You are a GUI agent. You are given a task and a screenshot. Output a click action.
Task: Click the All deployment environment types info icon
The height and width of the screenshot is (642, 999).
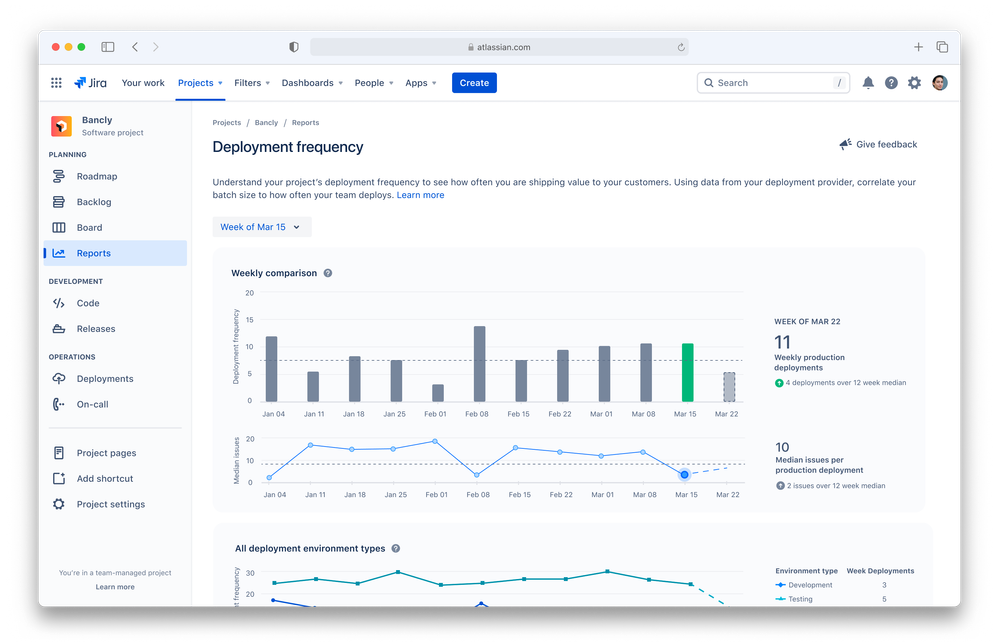point(396,549)
